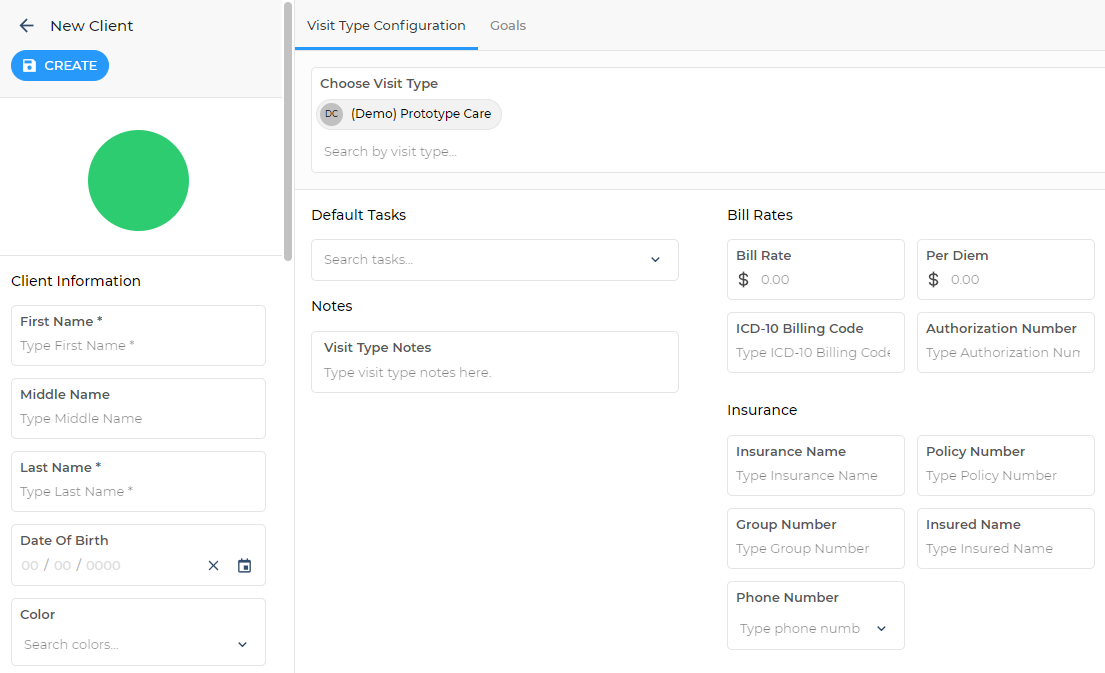Click into the Insurance Name field
1105x673 pixels.
tap(815, 476)
